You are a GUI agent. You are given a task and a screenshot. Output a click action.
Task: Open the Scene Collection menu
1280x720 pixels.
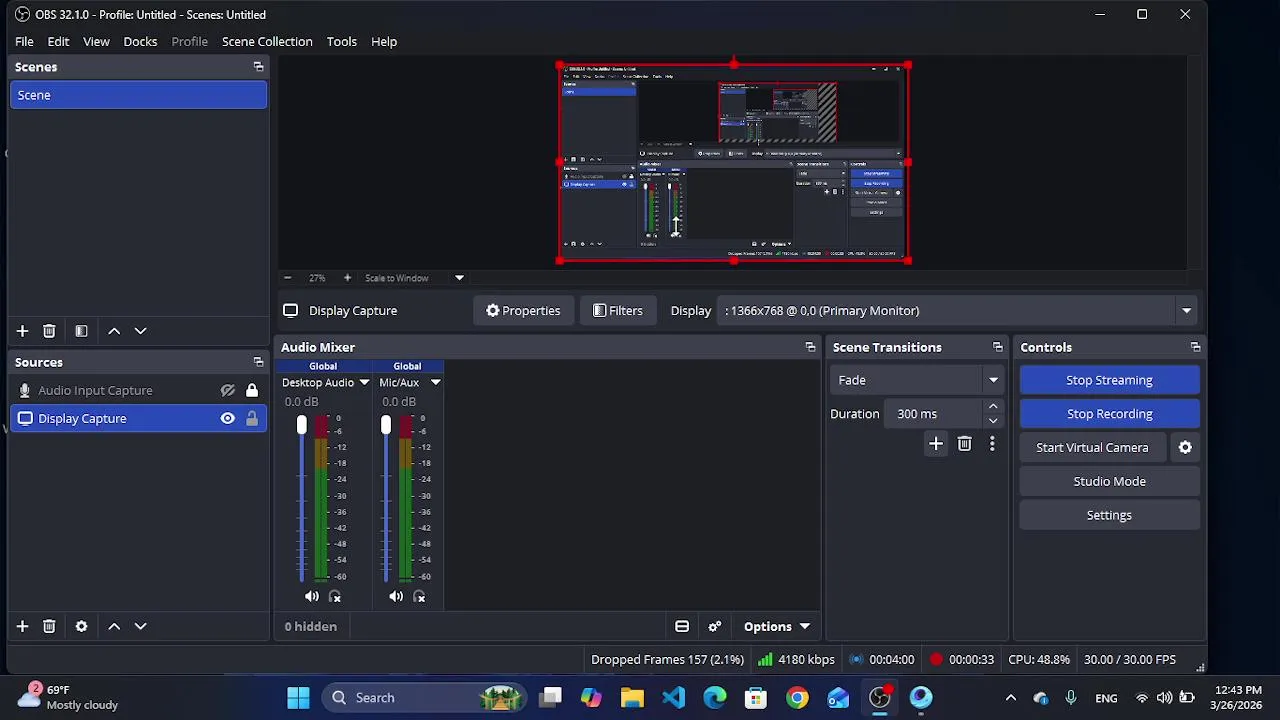[267, 42]
